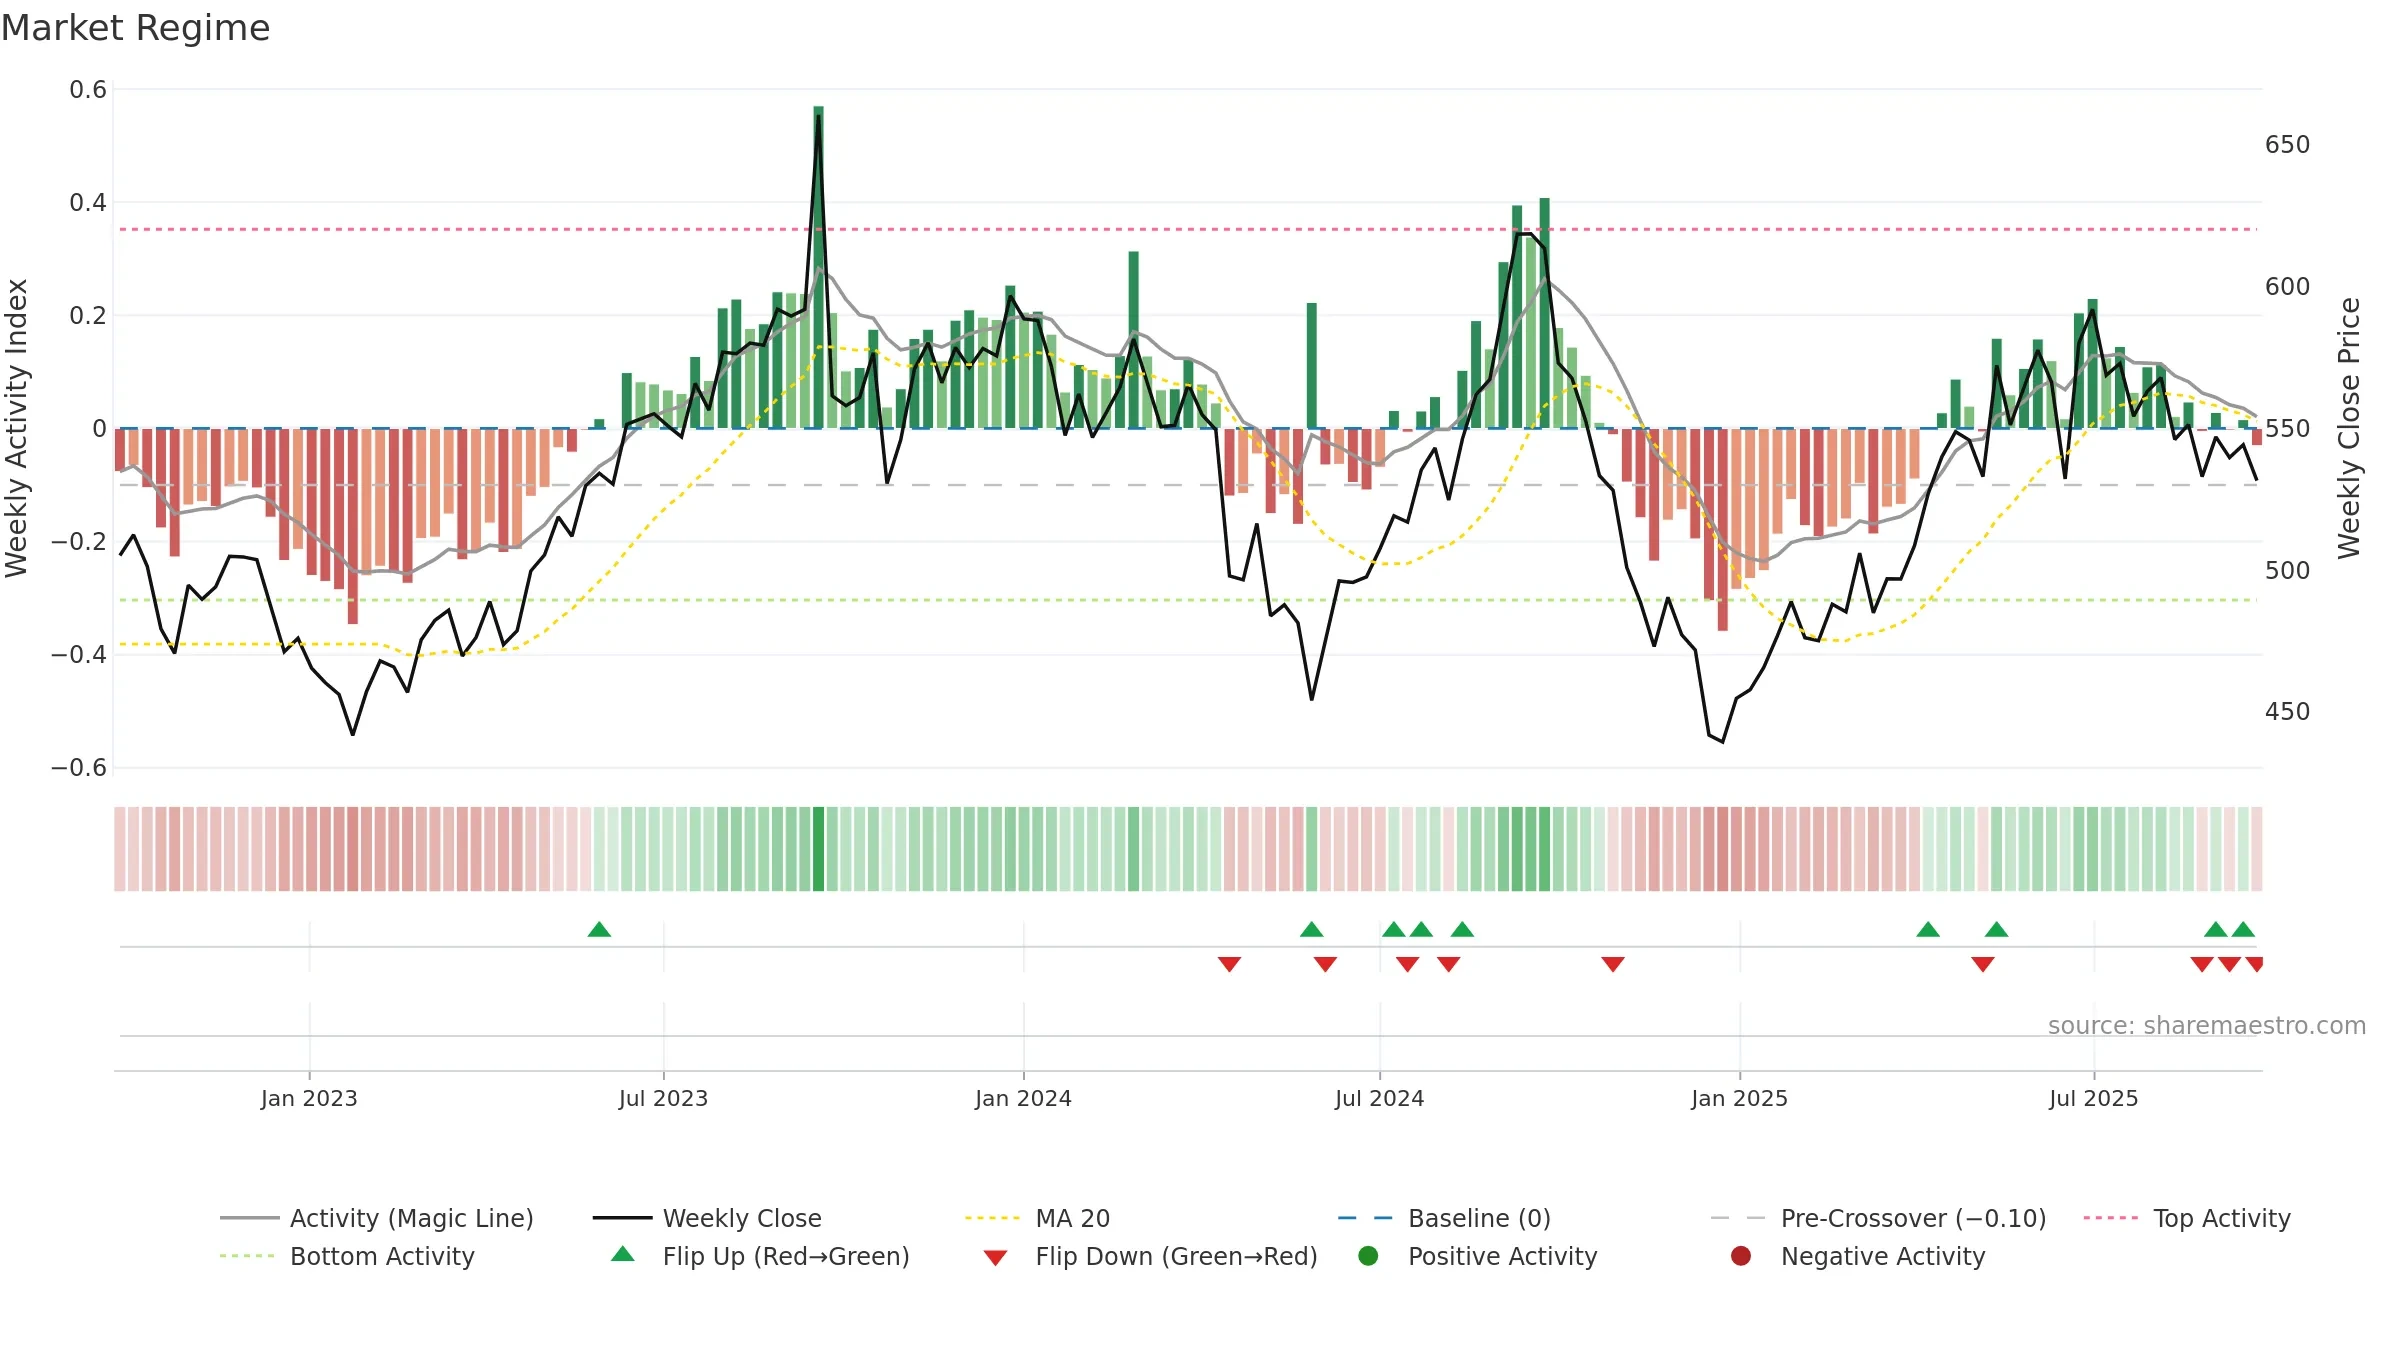
Task: Toggle Activity (Magic Line) legend entry
Action: coord(377,1218)
